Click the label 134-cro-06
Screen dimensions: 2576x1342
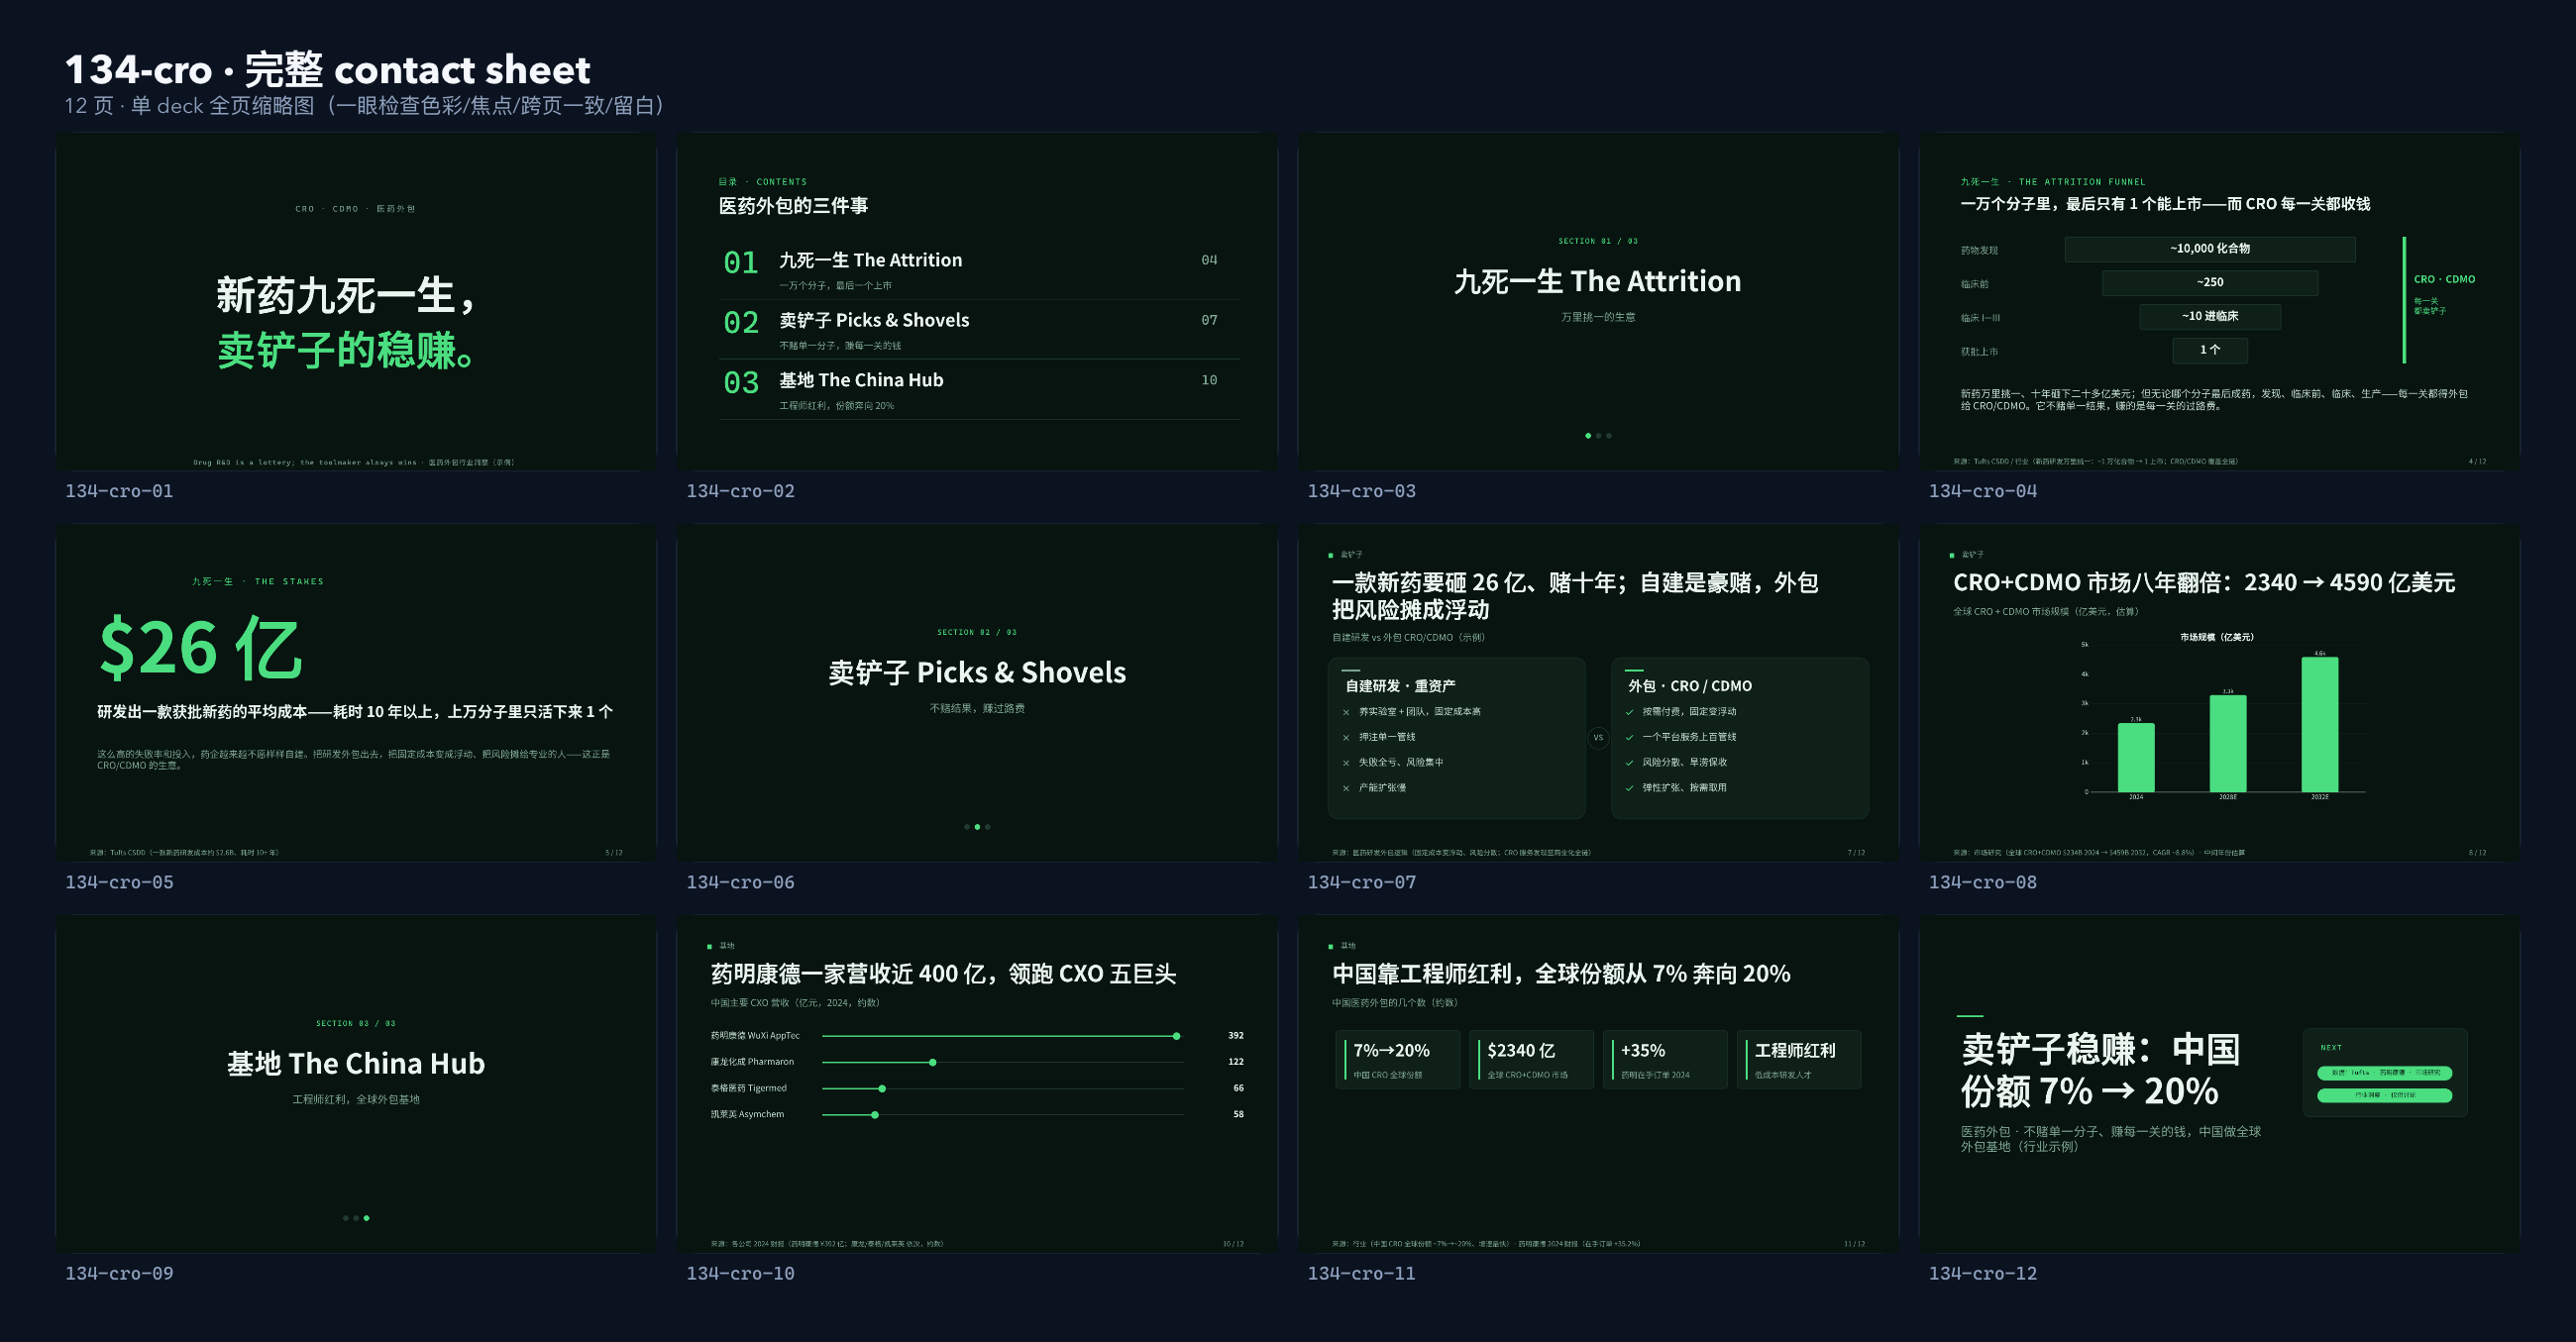(740, 882)
